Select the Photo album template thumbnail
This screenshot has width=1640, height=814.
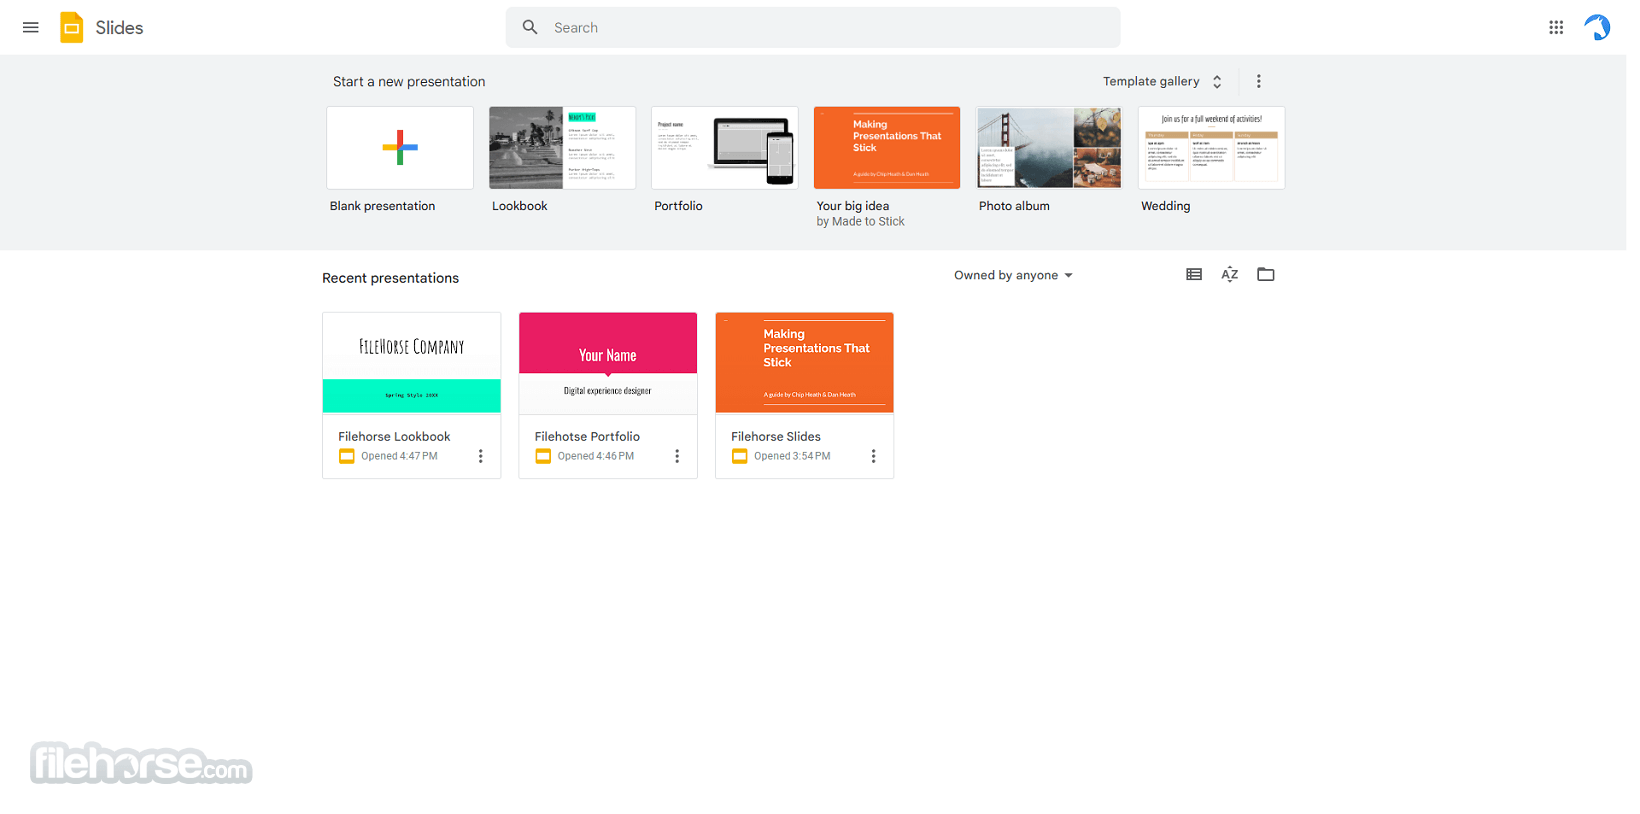pos(1049,148)
